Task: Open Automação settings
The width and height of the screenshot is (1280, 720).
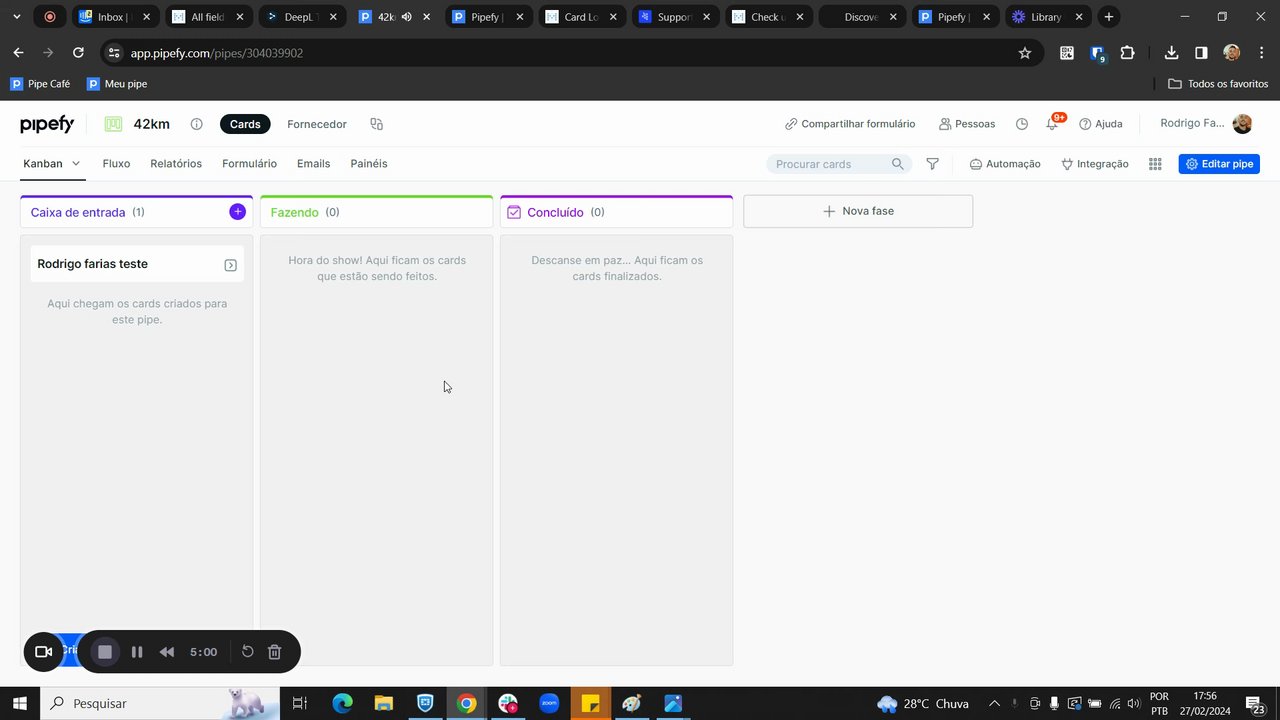Action: click(1005, 164)
